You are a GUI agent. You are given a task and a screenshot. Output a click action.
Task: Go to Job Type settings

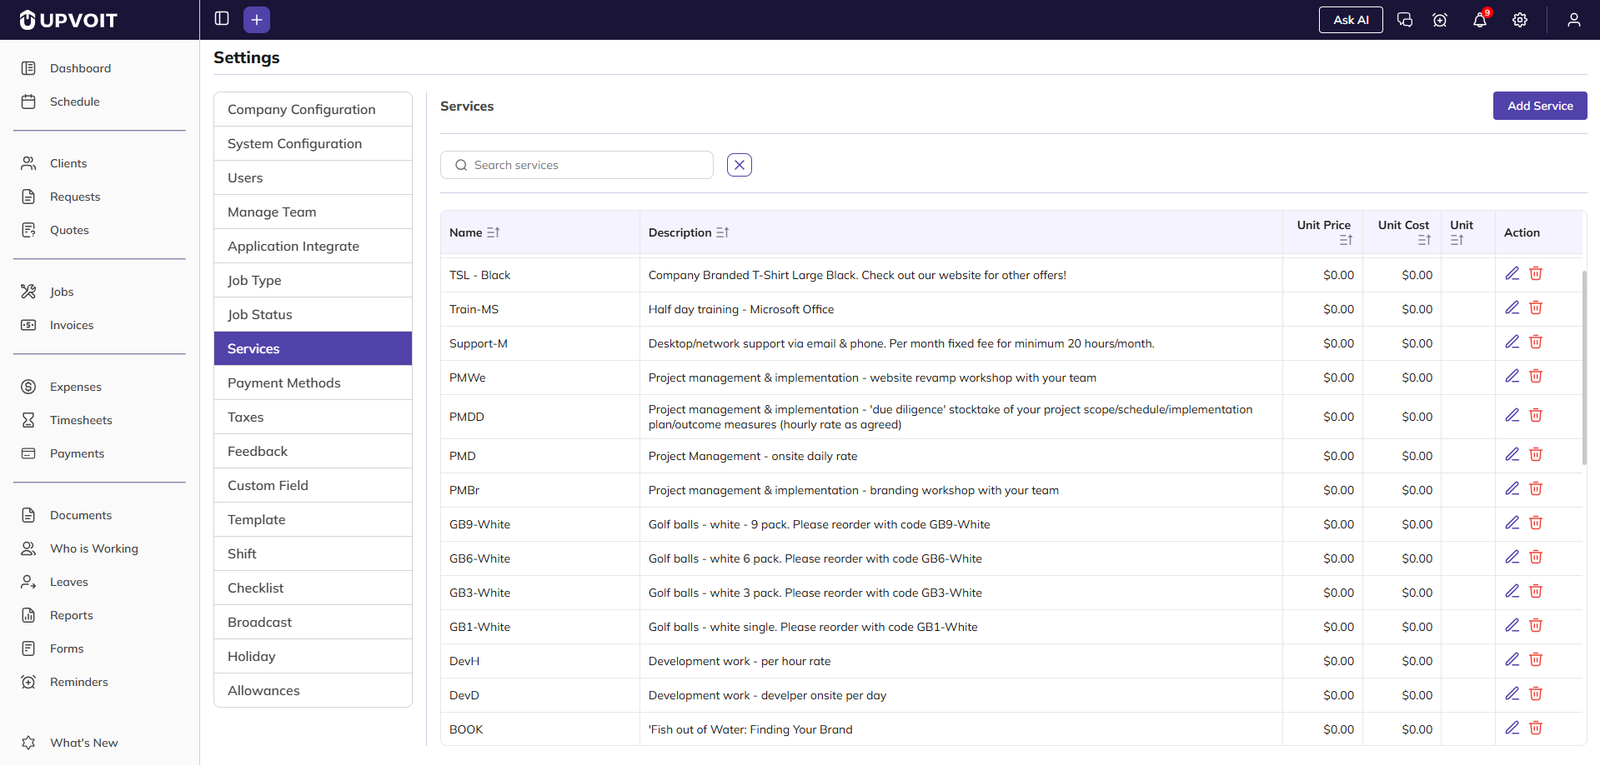(x=313, y=280)
